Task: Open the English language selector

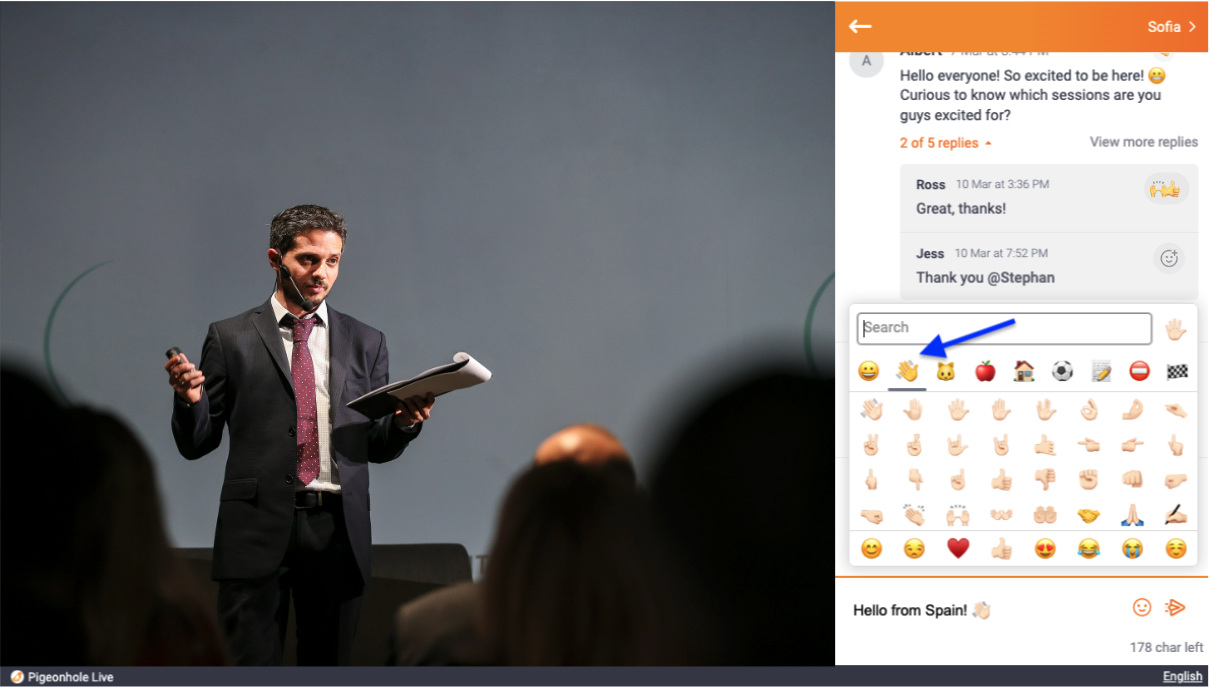Action: coord(1182,677)
